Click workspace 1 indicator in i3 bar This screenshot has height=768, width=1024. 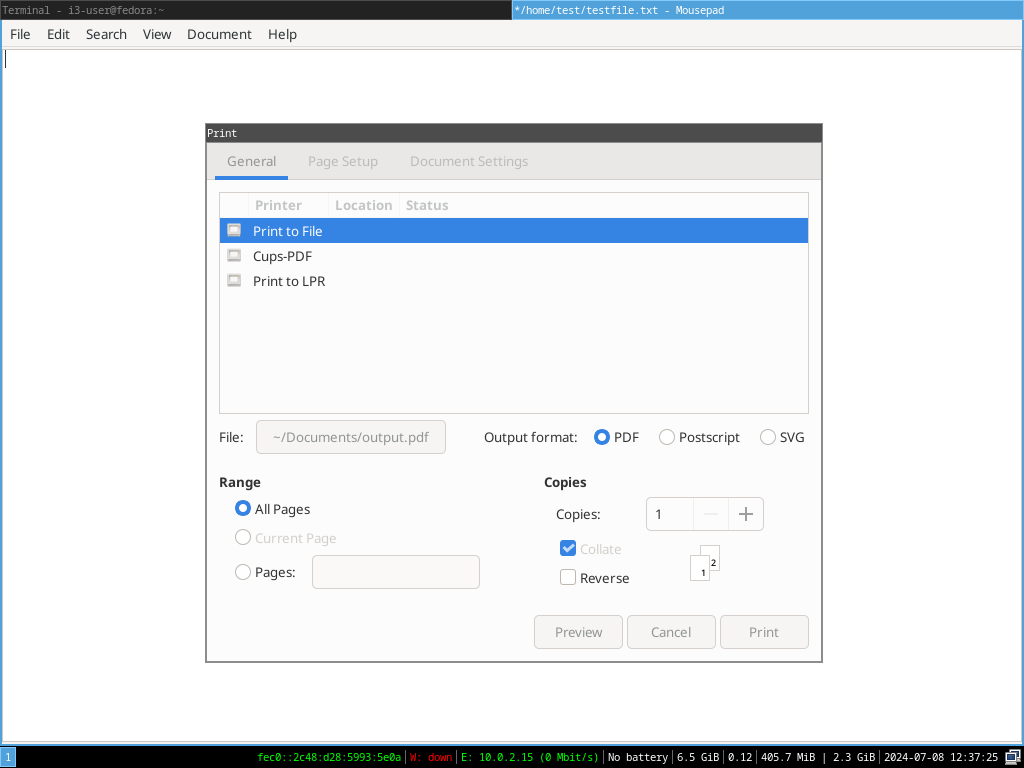pyautogui.click(x=7, y=757)
